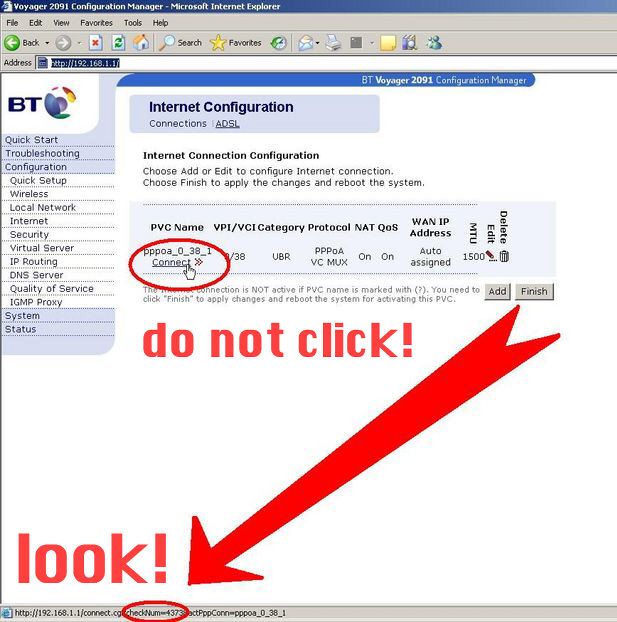Viewport: 617px width, 622px height.
Task: Open Quick Setup sidebar item
Action: 38,180
